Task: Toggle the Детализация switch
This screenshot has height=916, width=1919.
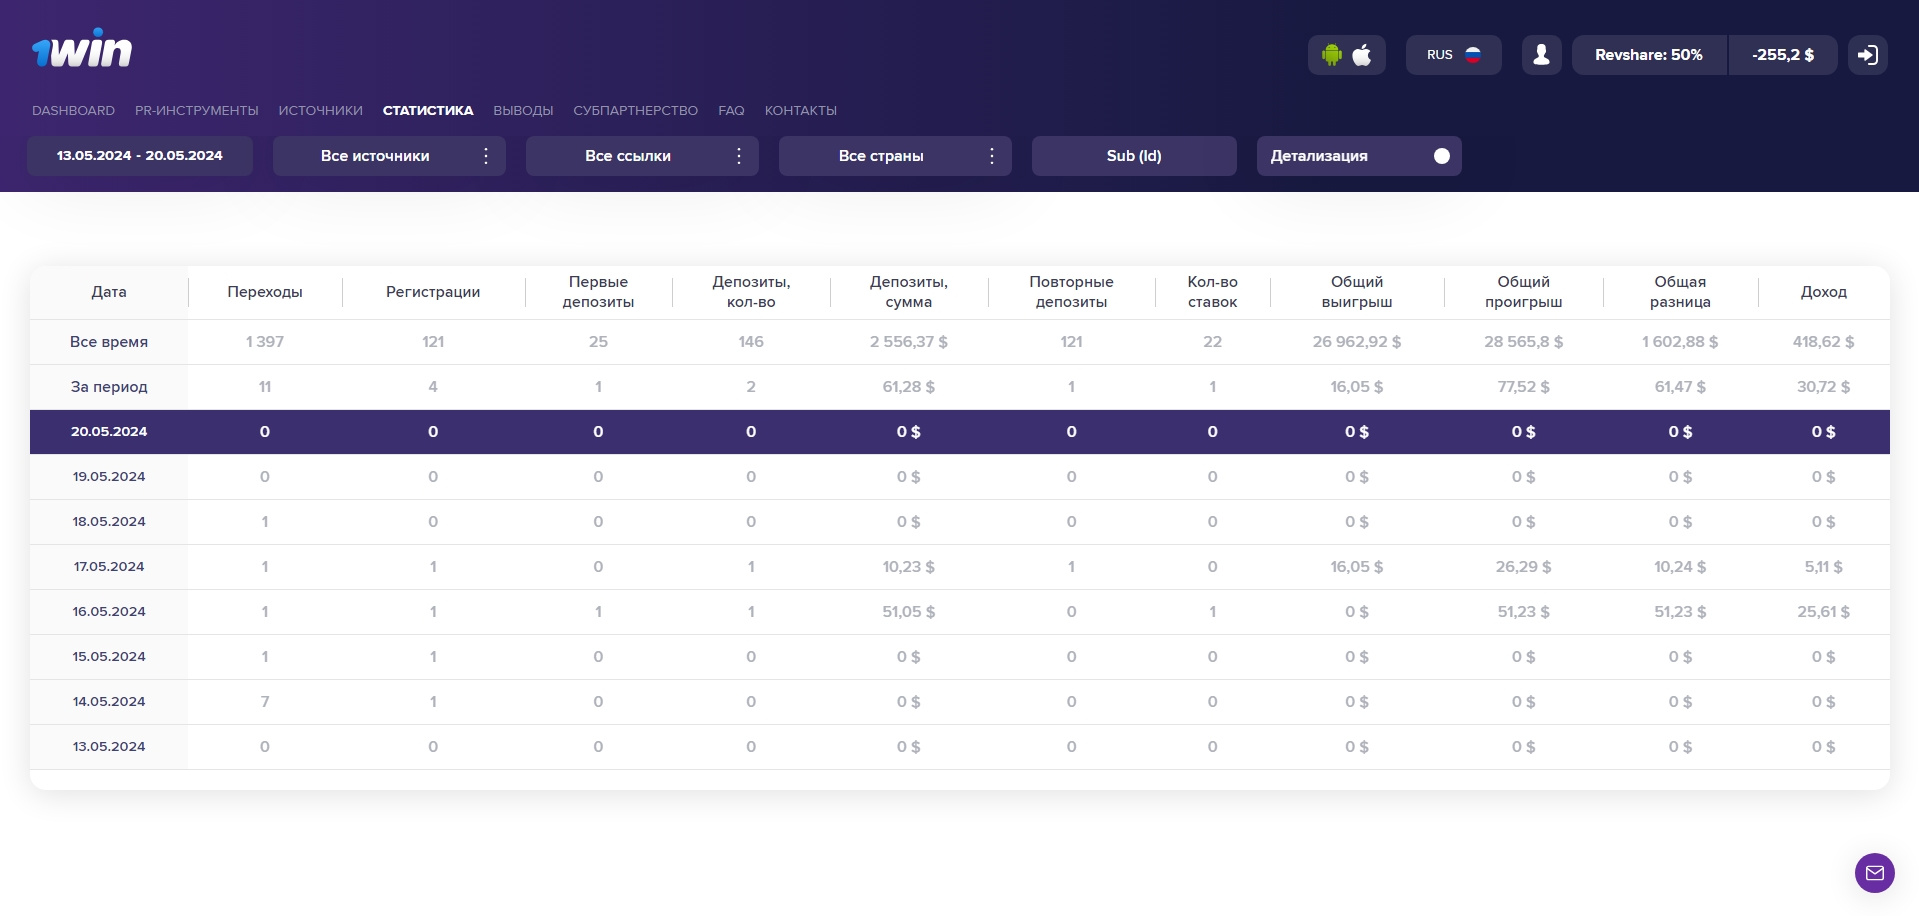Action: 1441,156
